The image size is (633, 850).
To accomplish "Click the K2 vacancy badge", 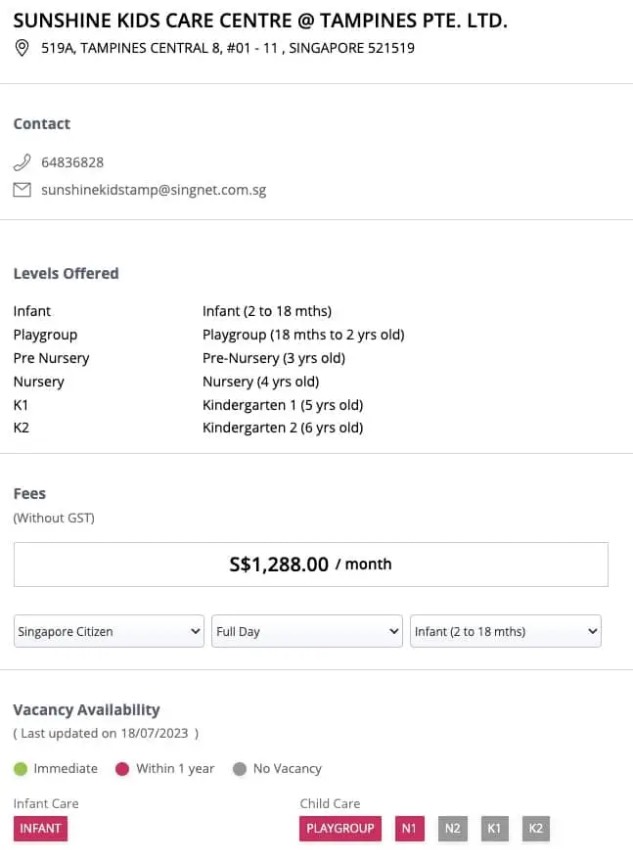I will coord(536,828).
